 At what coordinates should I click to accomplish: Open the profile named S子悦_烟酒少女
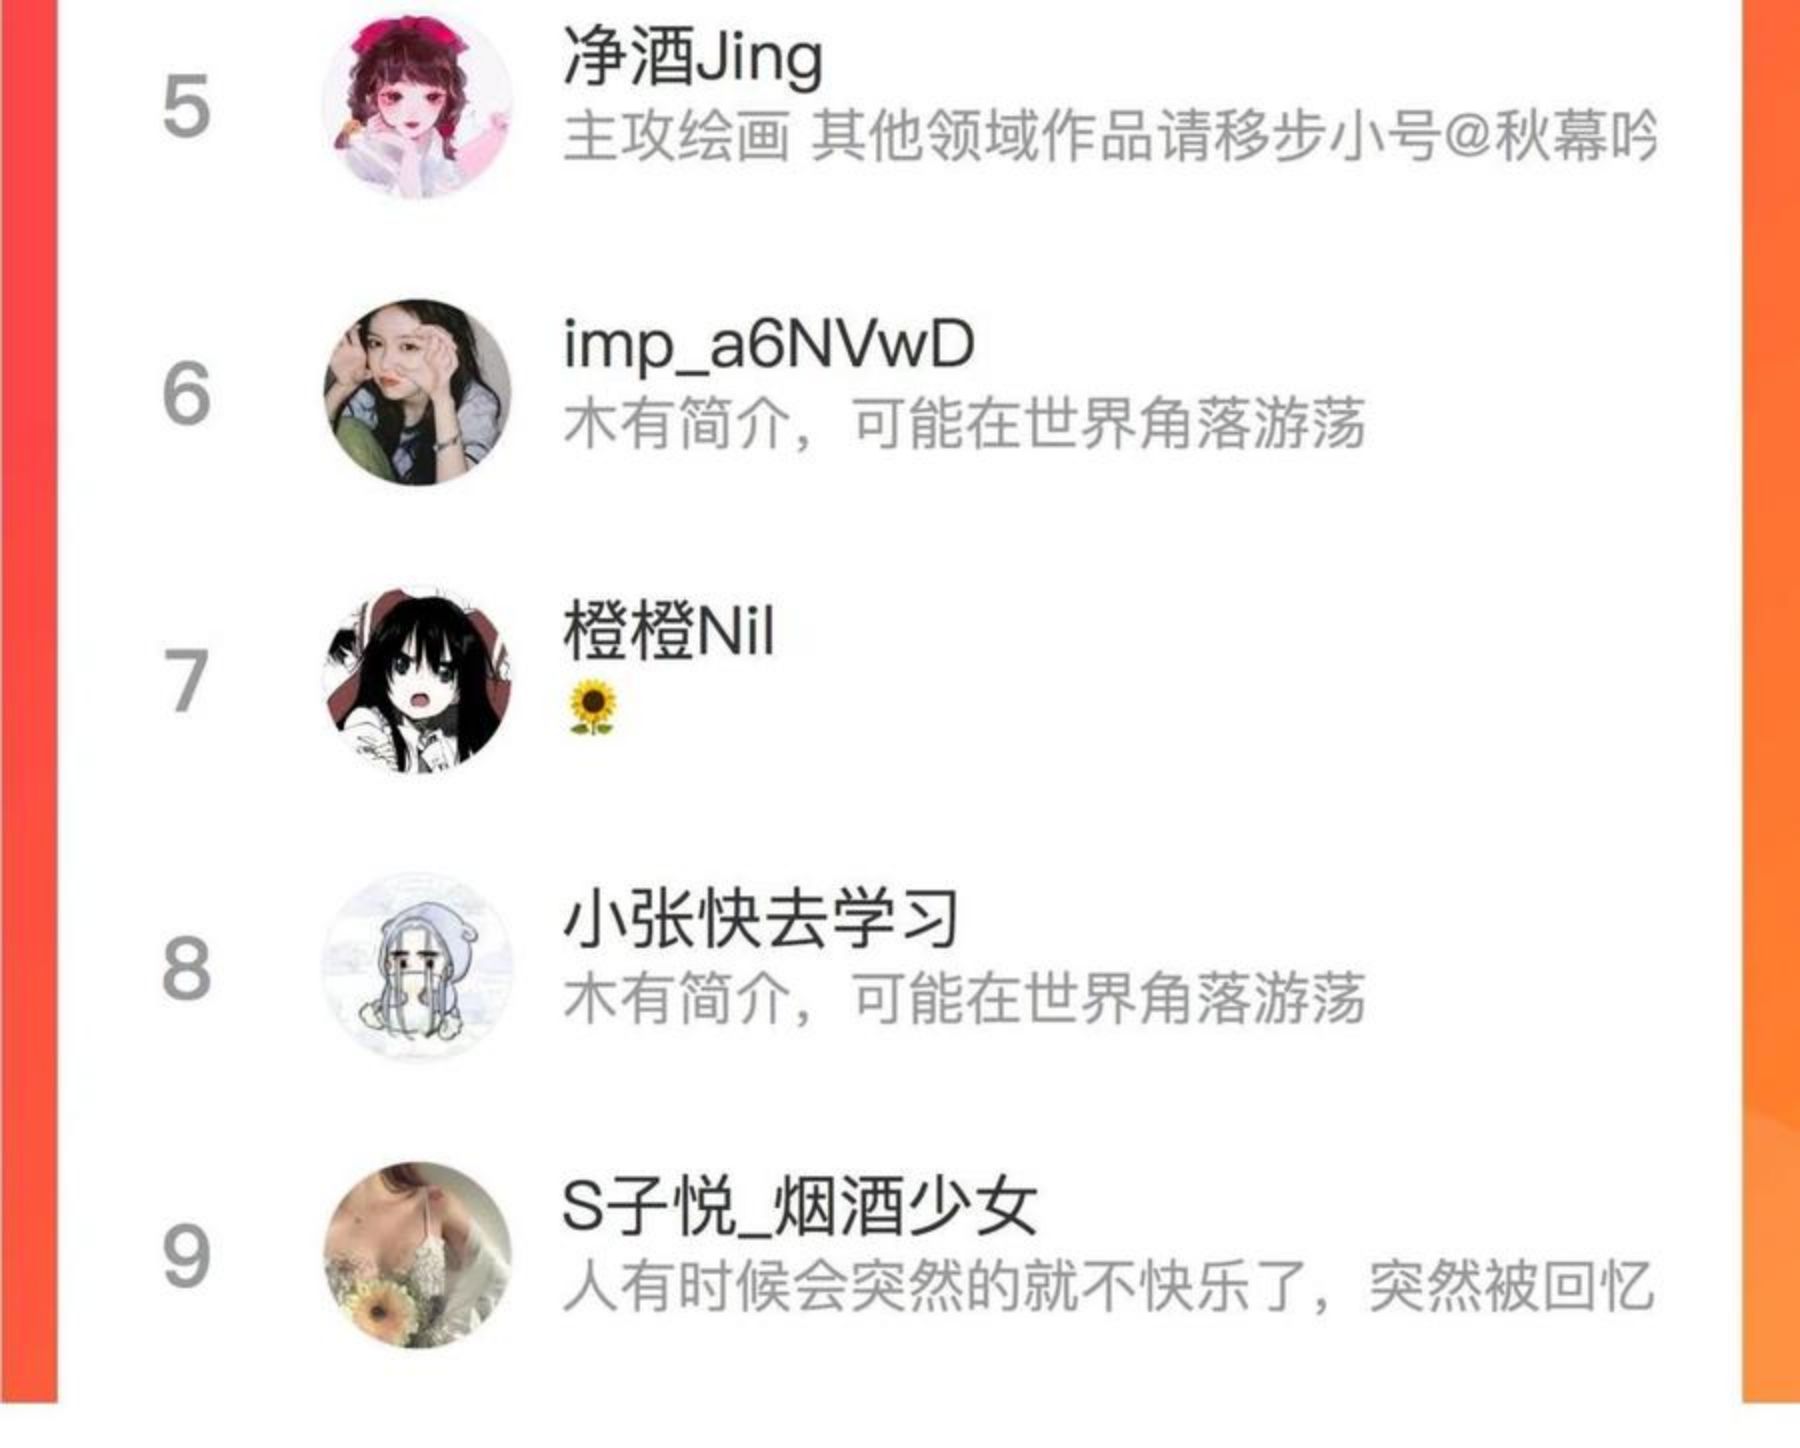click(x=799, y=1205)
